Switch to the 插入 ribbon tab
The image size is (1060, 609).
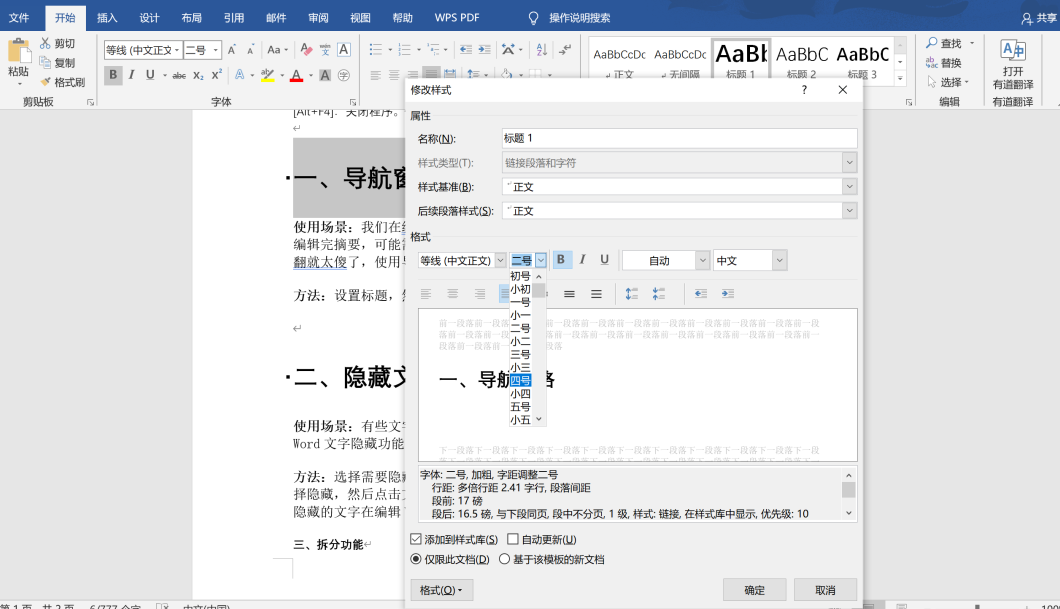click(107, 17)
